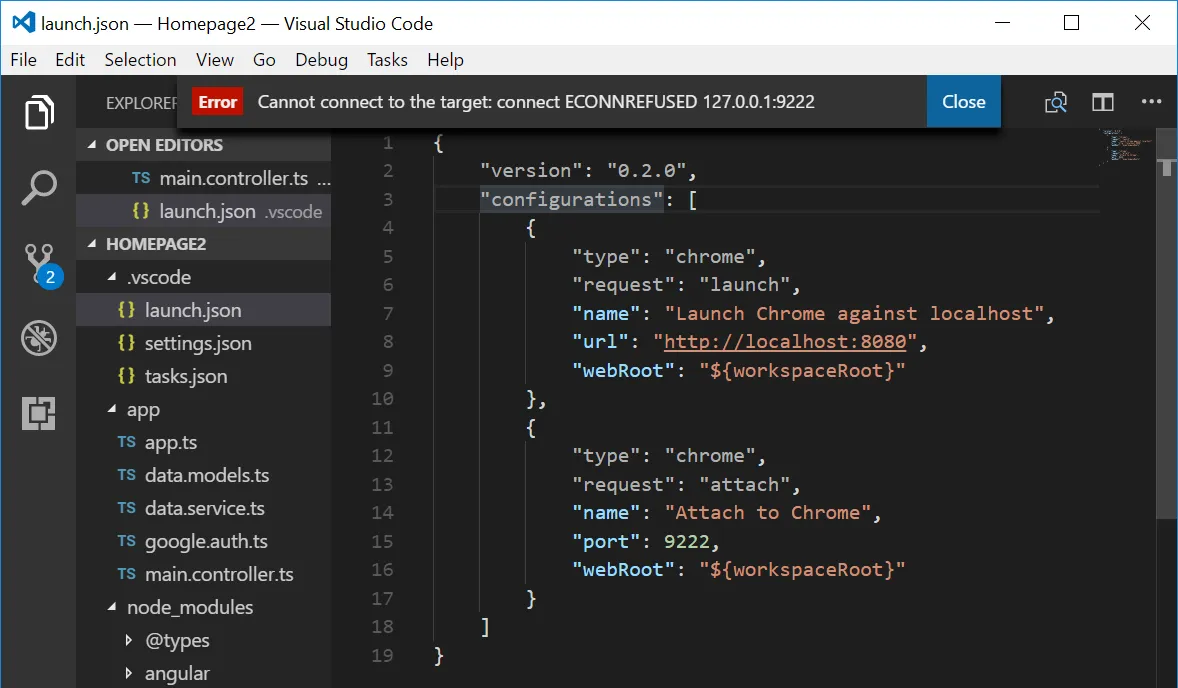This screenshot has height=688, width=1178.
Task: Open tasks.json in explorer
Action: [x=204, y=376]
